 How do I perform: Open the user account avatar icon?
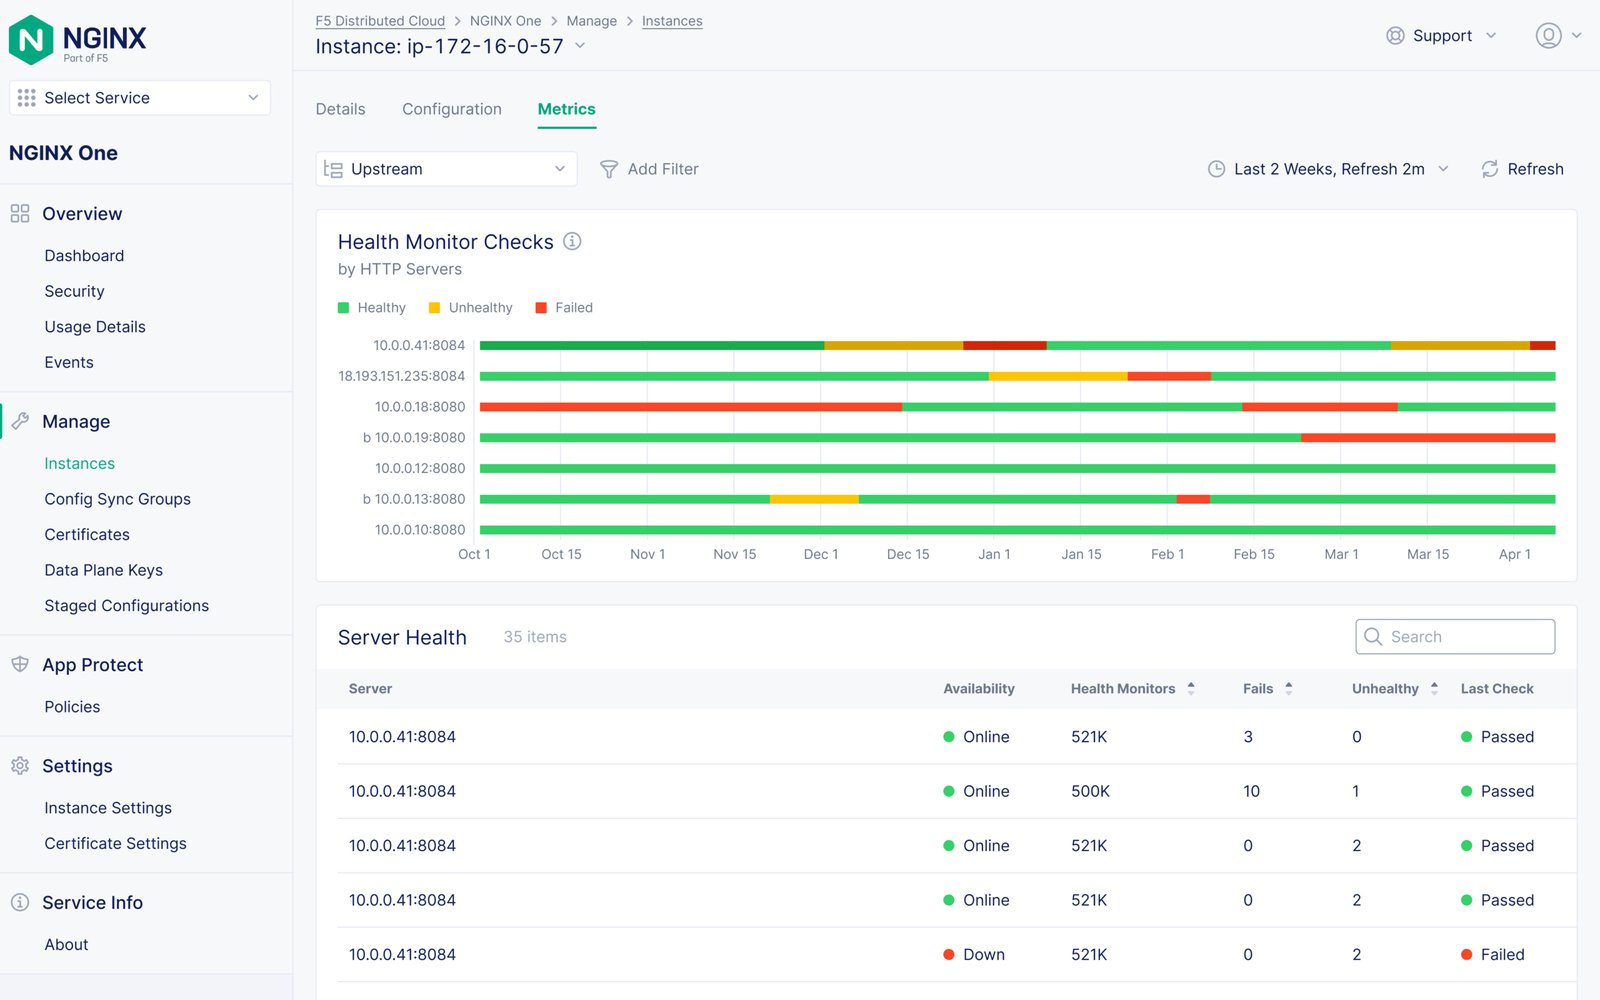(x=1548, y=36)
